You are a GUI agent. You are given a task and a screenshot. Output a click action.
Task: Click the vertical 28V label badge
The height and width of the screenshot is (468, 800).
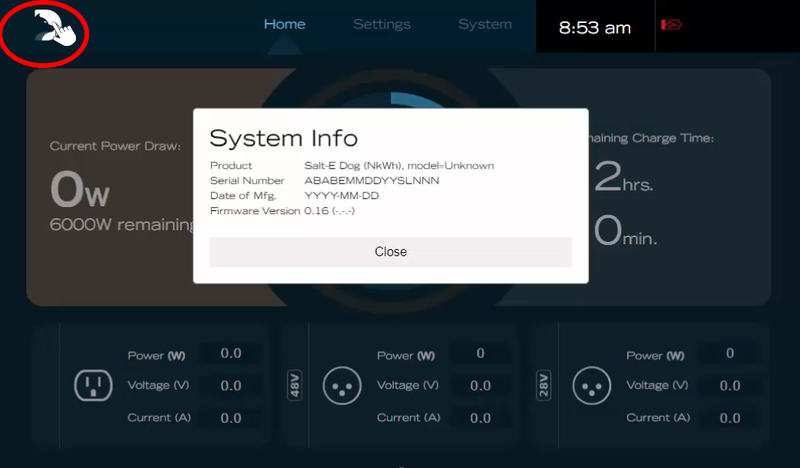tap(545, 385)
